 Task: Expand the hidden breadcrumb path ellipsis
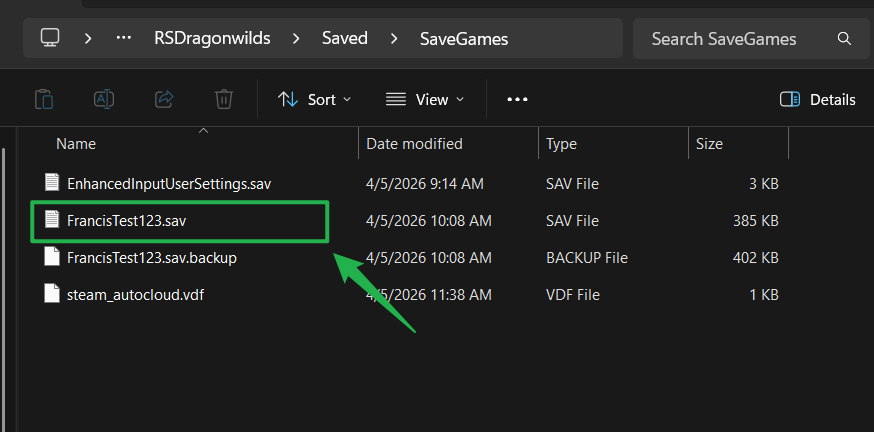point(125,38)
